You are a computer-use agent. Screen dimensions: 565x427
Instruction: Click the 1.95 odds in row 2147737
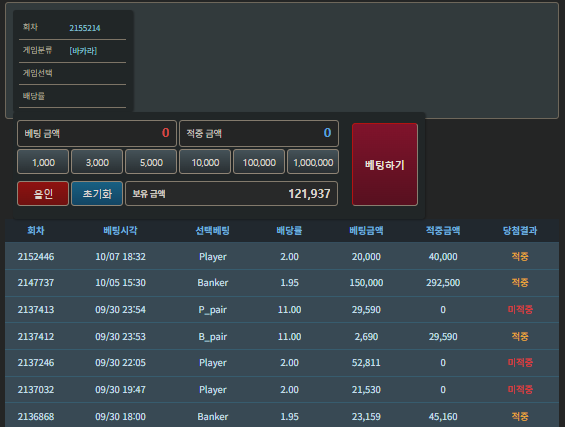click(289, 283)
